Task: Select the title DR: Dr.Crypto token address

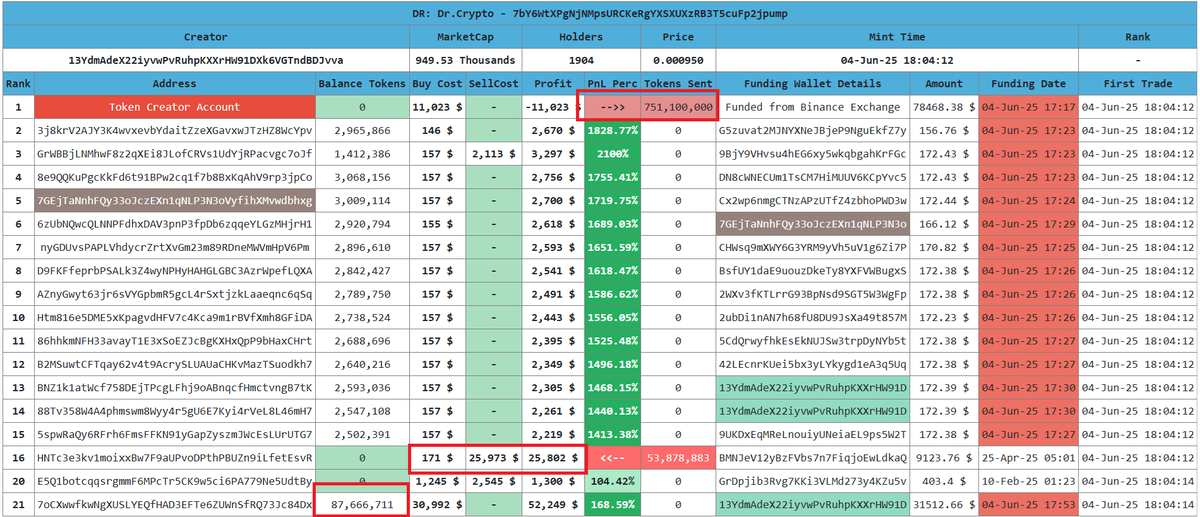Action: 600,13
